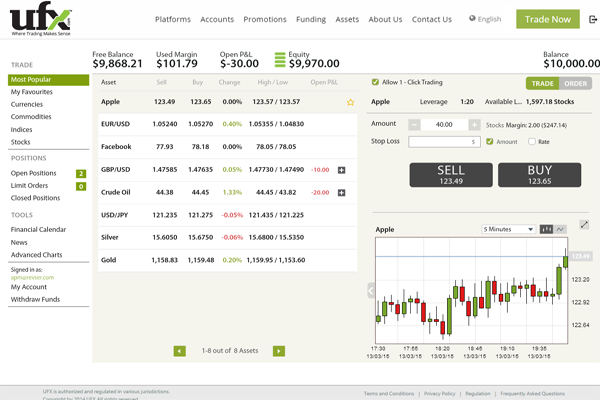This screenshot has height=400, width=600.
Task: Increase amount with plus button
Action: click(474, 124)
